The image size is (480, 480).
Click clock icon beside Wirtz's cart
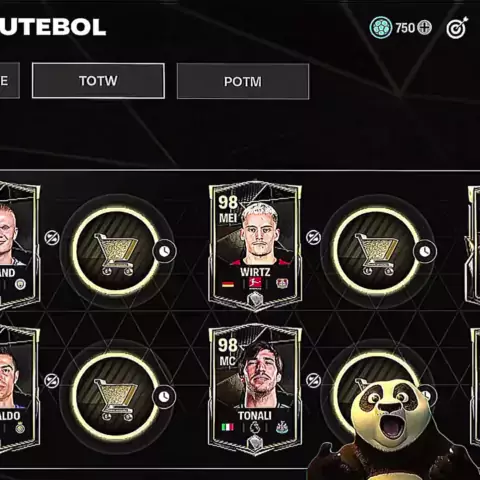[x=424, y=251]
